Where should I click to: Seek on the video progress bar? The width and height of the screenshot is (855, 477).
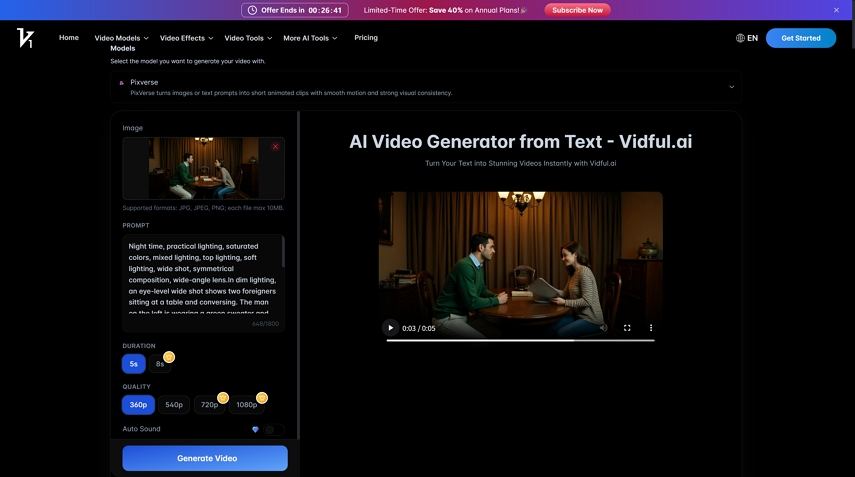coord(520,340)
